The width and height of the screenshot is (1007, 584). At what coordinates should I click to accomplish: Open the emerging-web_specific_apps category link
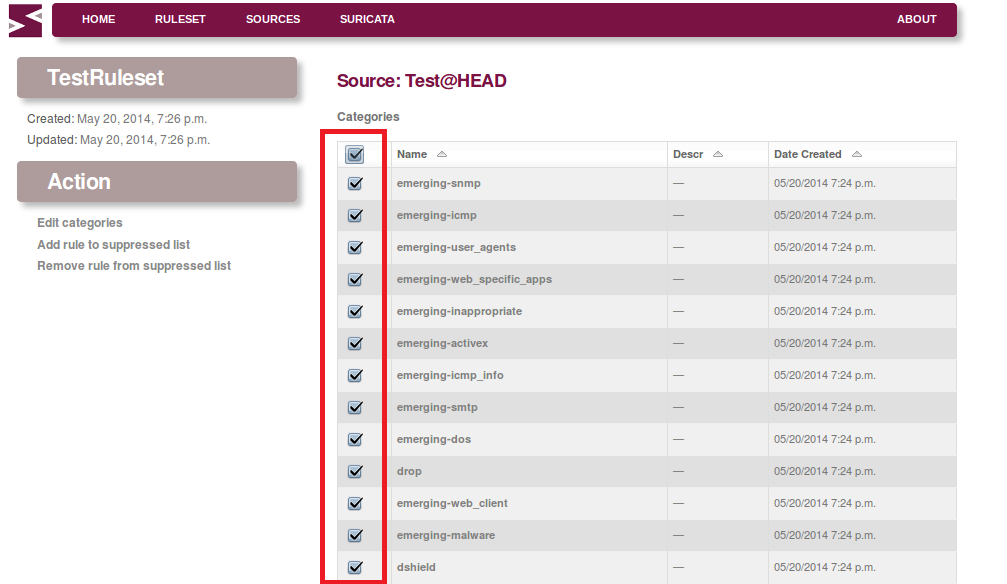click(x=474, y=279)
